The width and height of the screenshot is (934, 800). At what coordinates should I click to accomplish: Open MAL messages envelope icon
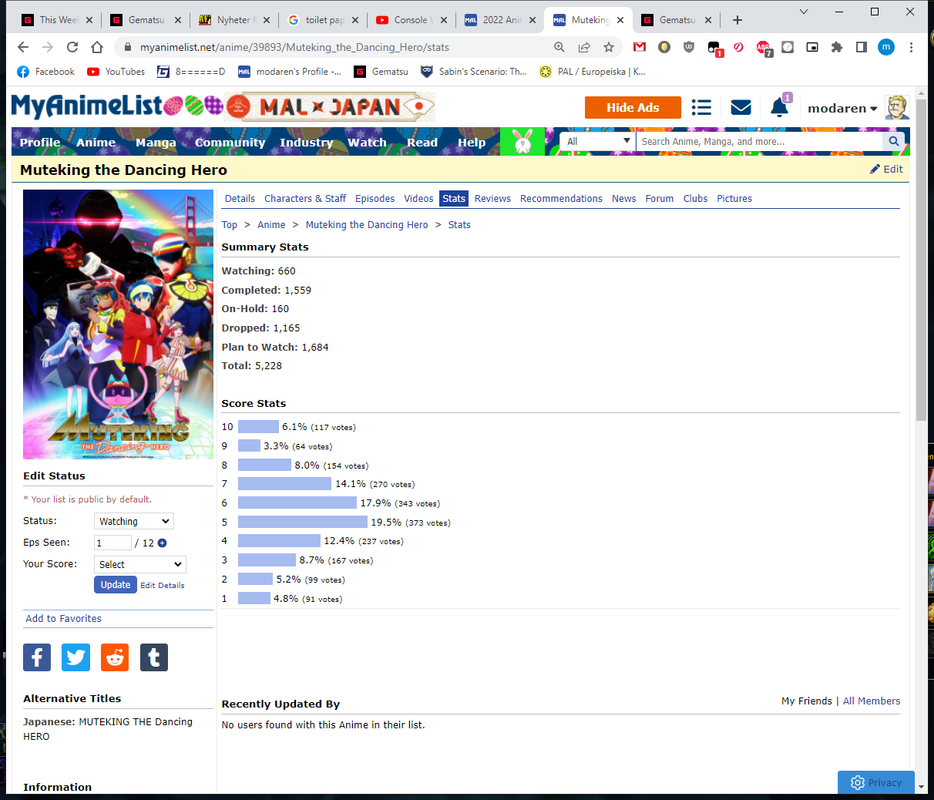click(x=740, y=108)
